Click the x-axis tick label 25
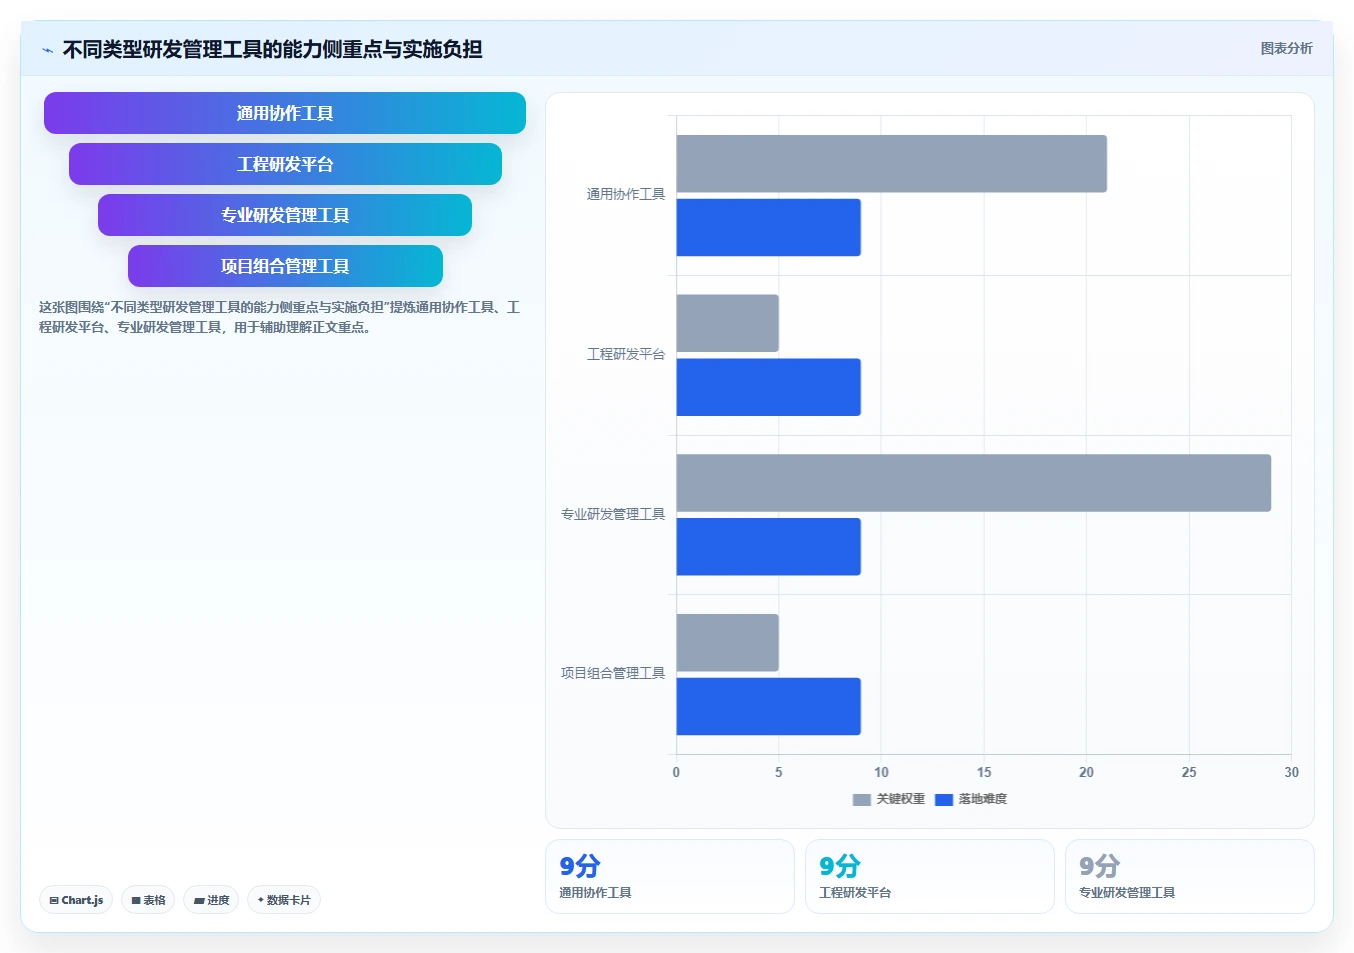 (x=1189, y=772)
